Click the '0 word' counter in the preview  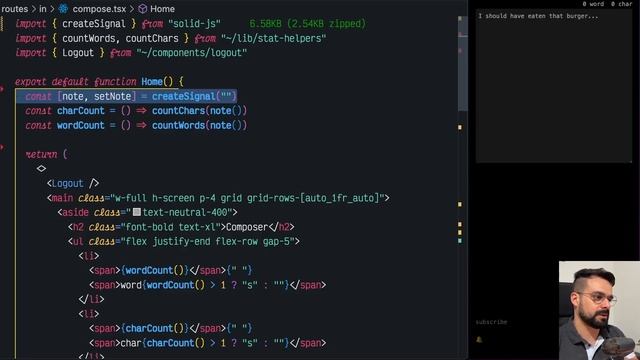(593, 4)
